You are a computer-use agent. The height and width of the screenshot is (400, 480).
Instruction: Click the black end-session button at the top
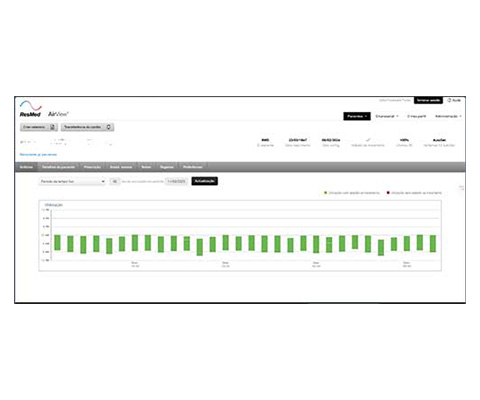[428, 100]
